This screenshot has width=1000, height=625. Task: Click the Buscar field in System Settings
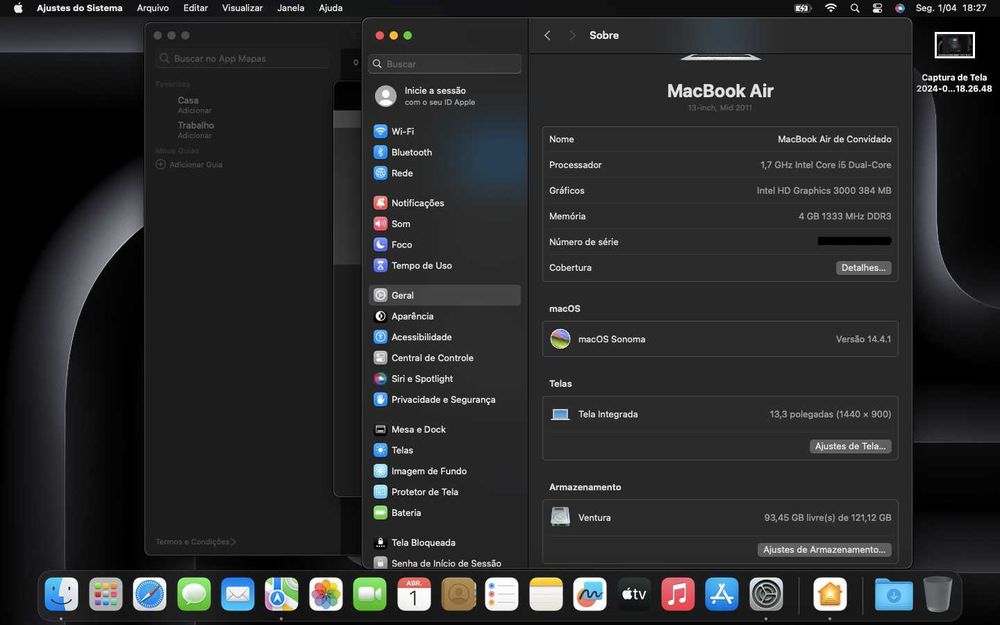445,64
